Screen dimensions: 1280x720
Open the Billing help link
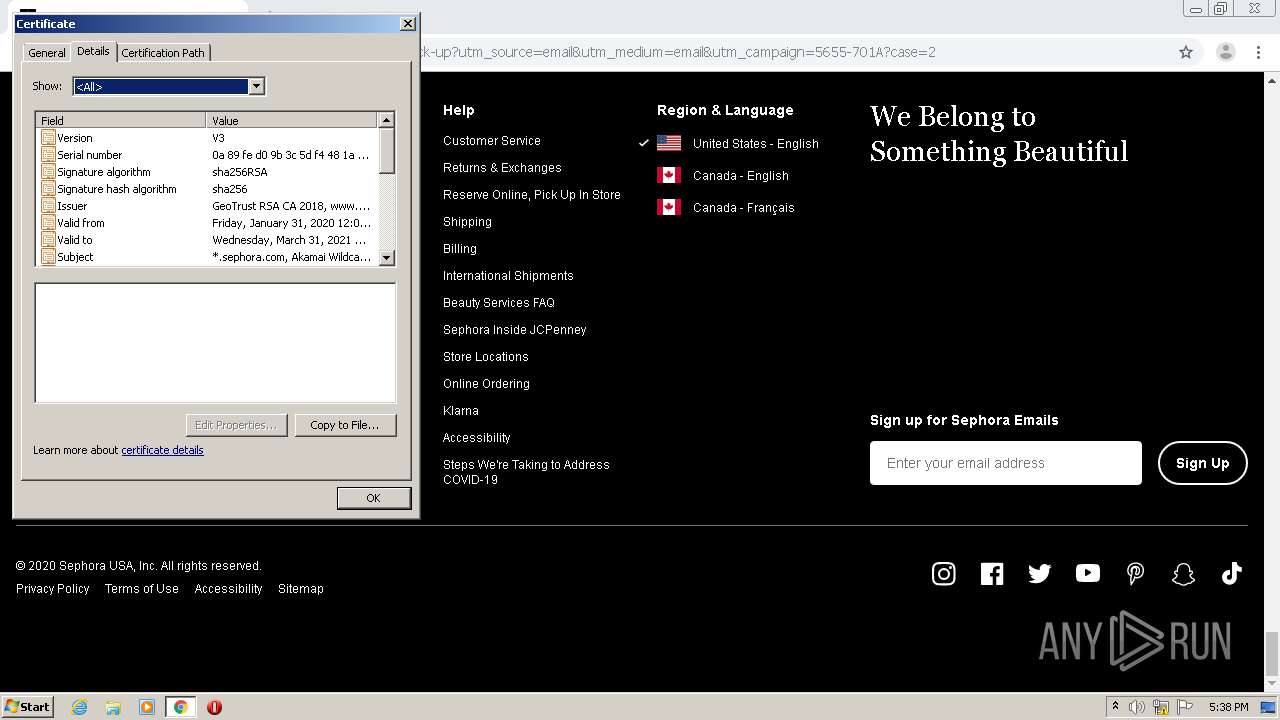(x=460, y=249)
